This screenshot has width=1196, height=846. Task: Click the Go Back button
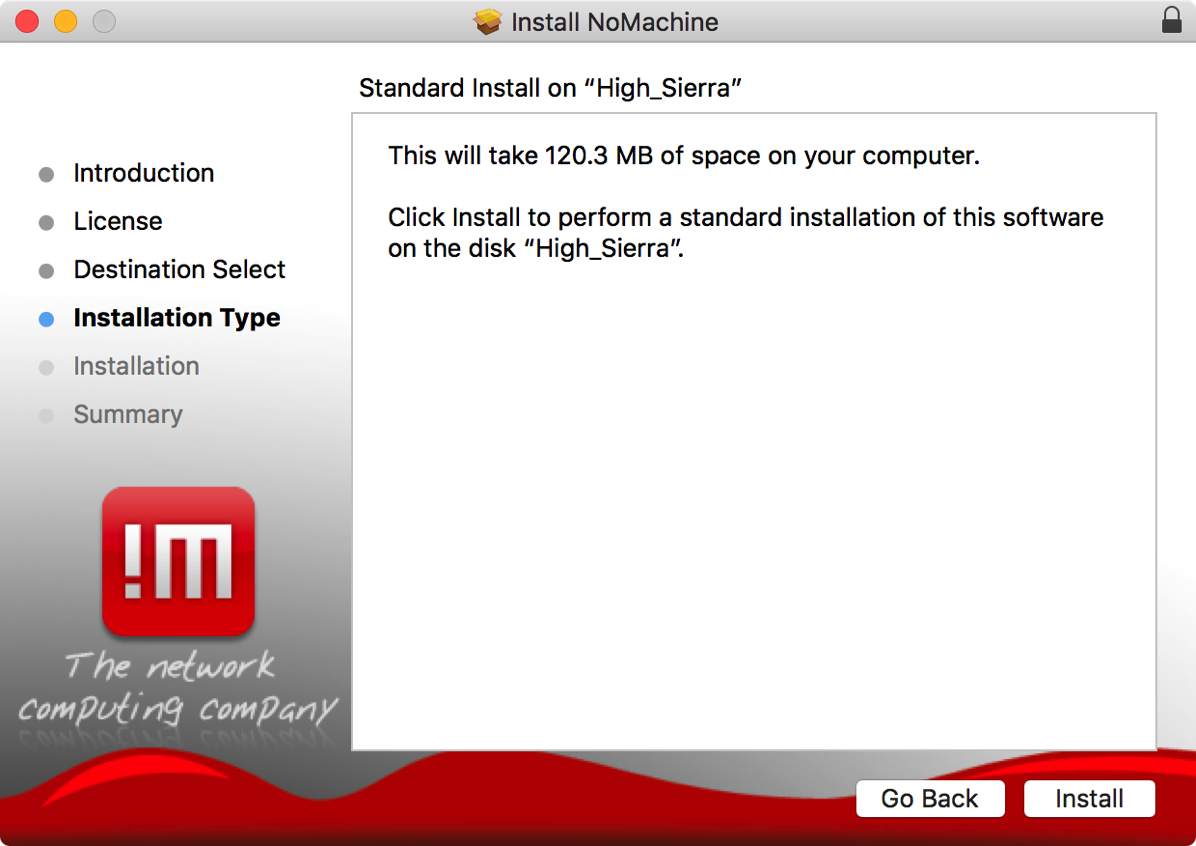click(x=930, y=798)
